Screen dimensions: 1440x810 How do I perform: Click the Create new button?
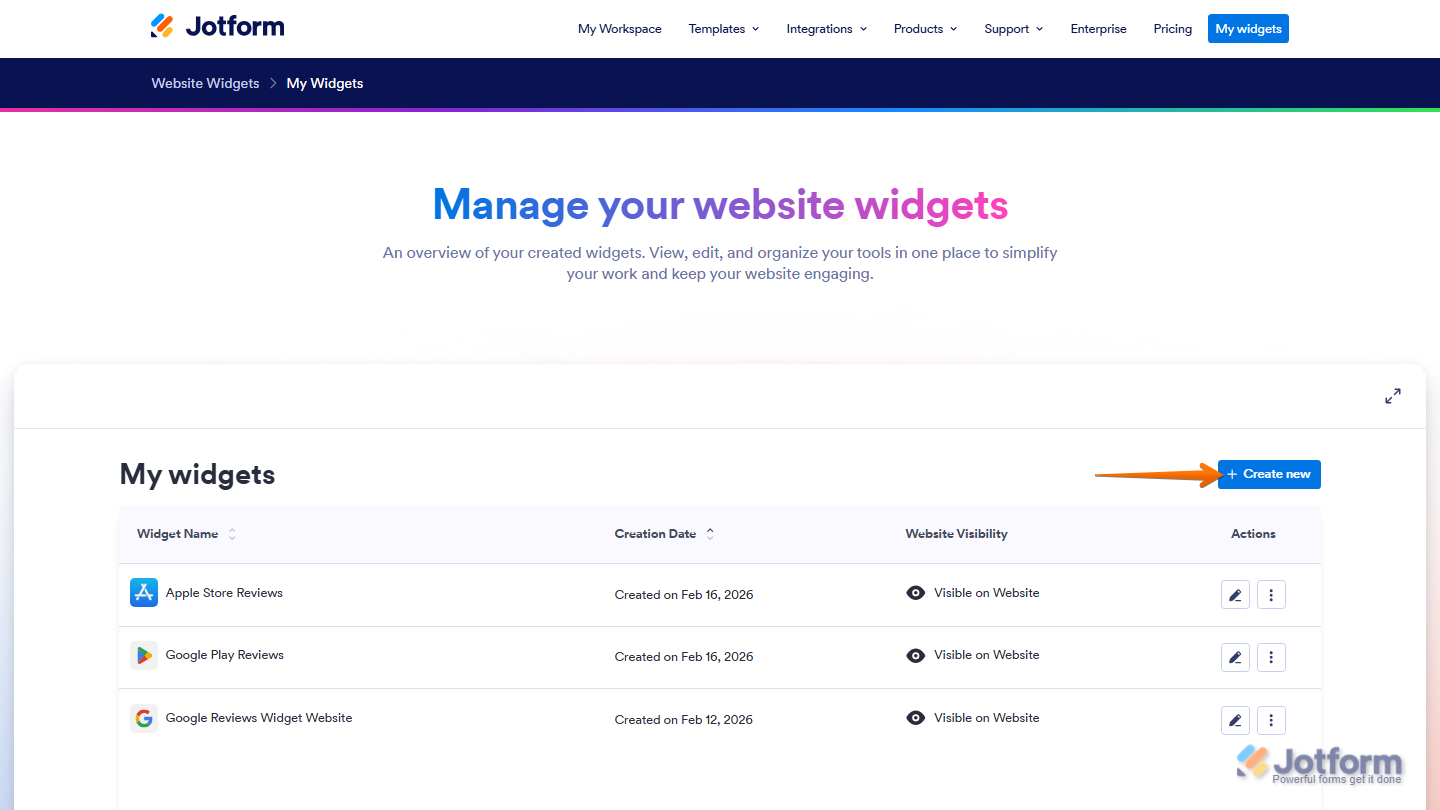[1268, 474]
